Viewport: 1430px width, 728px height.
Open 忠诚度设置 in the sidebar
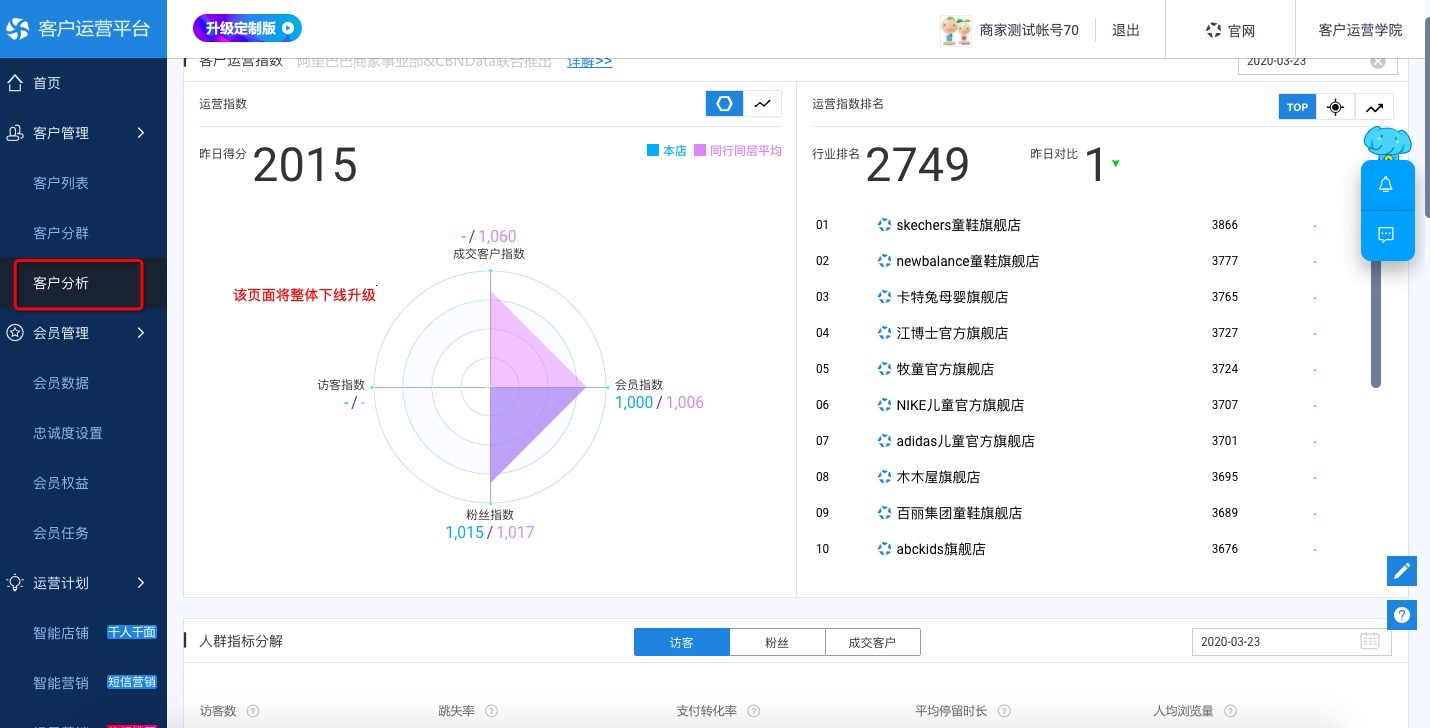(x=68, y=433)
